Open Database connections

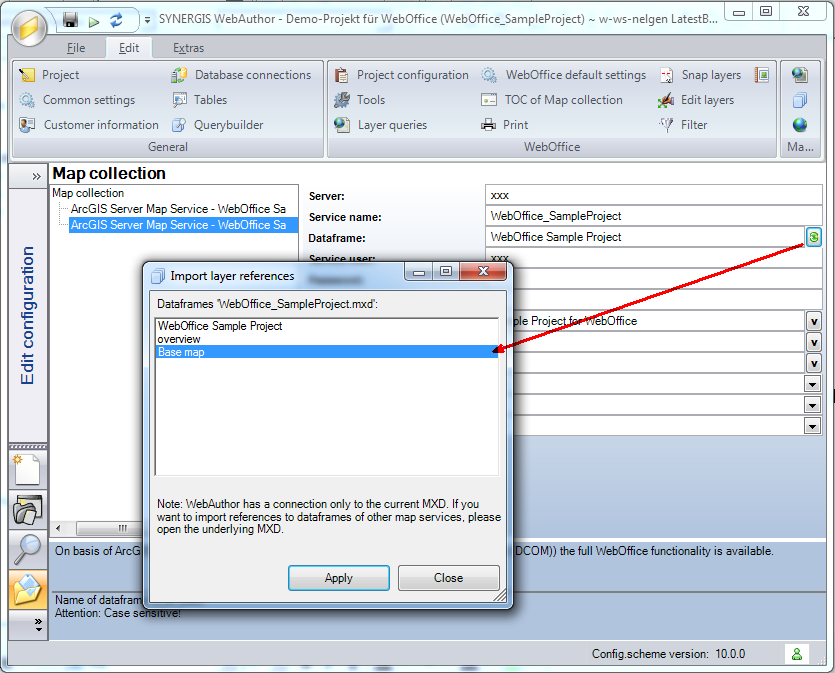click(240, 74)
